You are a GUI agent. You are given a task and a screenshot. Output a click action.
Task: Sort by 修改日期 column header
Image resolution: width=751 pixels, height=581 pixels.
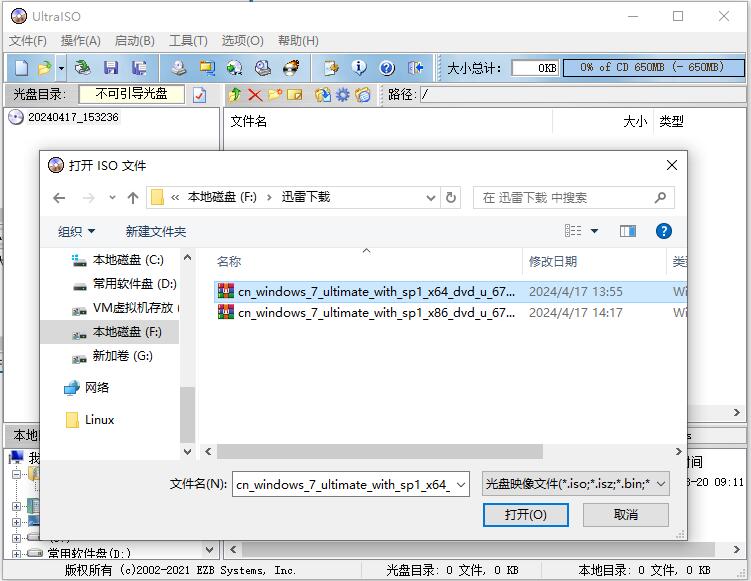pos(552,262)
